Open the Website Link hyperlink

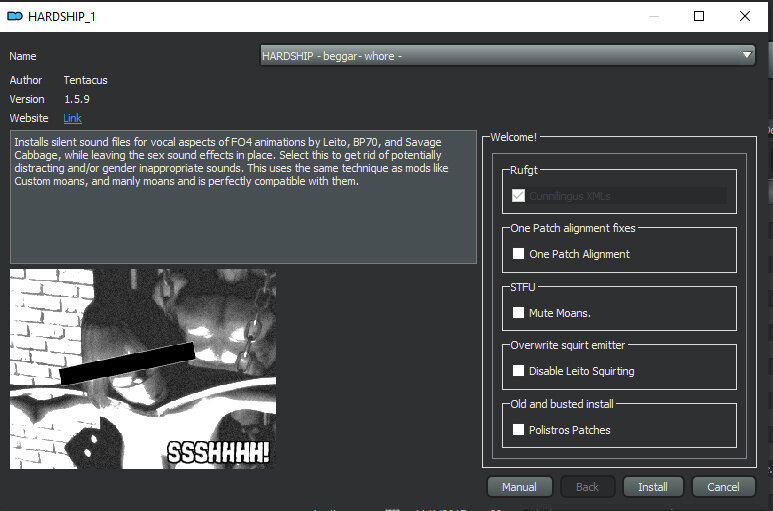click(x=72, y=118)
